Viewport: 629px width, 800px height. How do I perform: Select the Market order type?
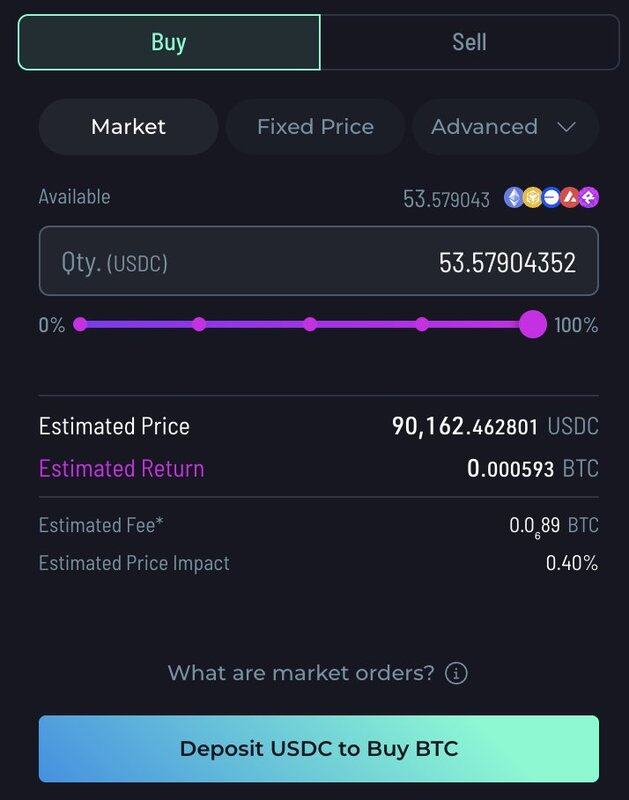[x=128, y=127]
